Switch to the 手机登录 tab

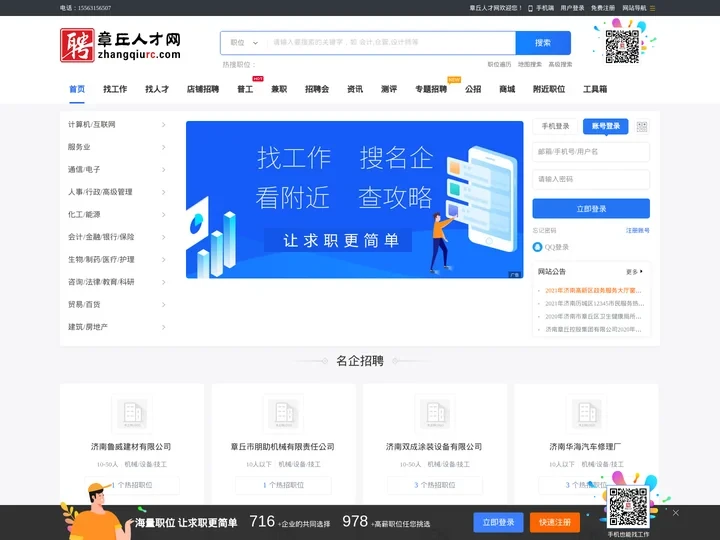pos(555,126)
